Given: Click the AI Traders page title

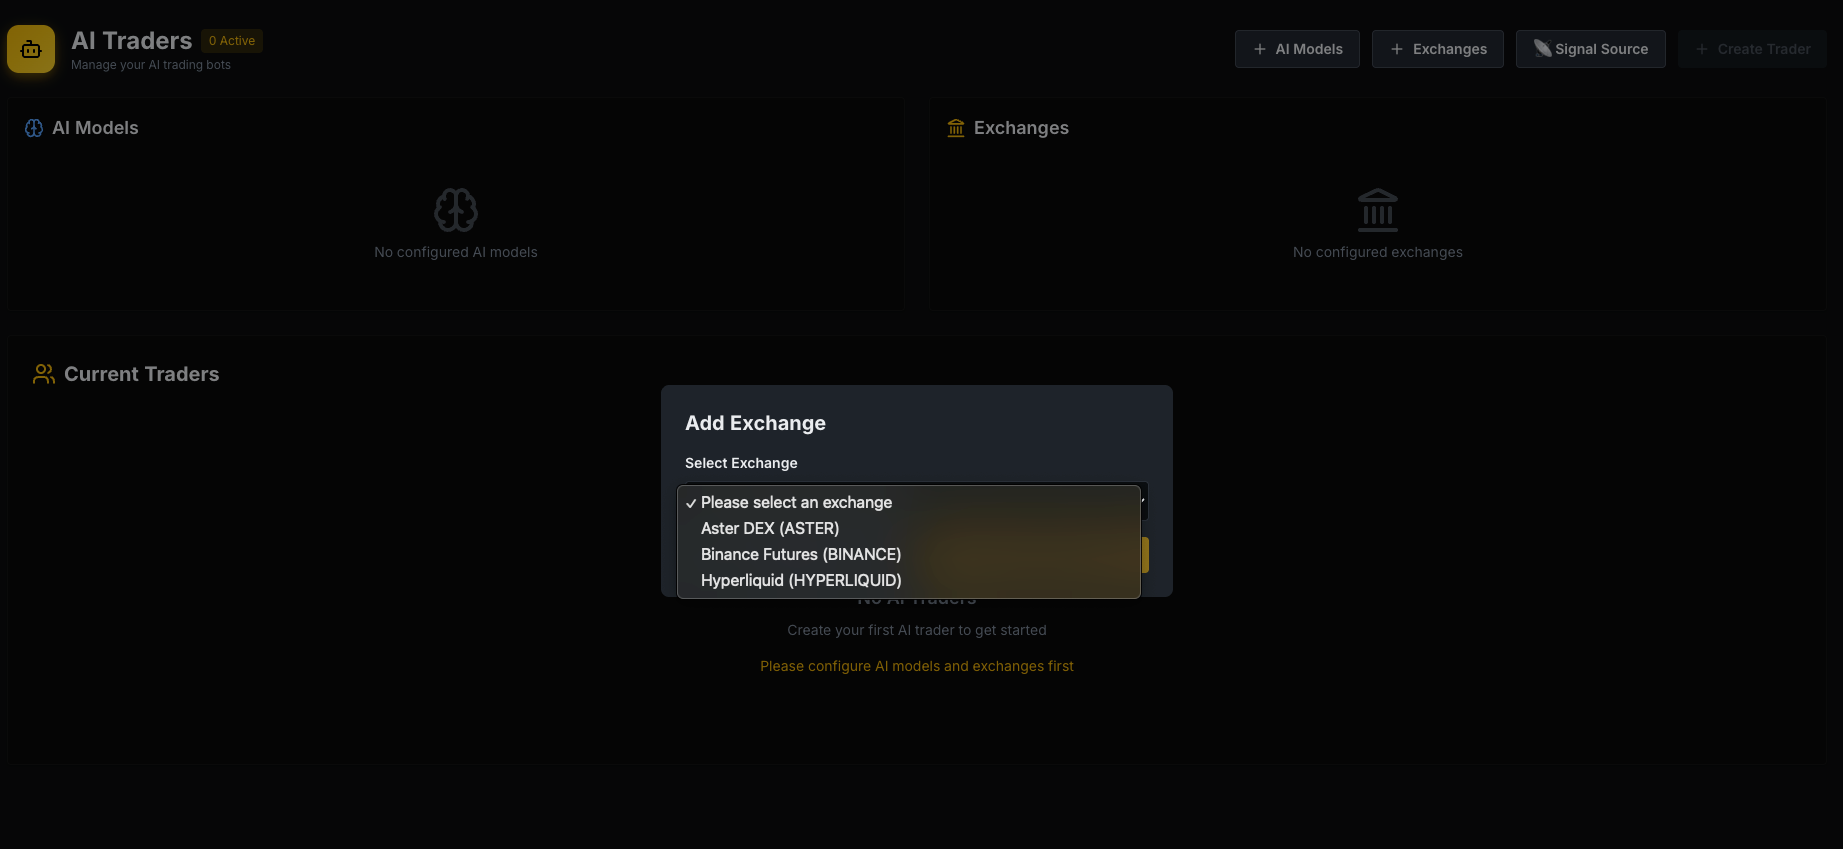Looking at the screenshot, I should click(132, 41).
